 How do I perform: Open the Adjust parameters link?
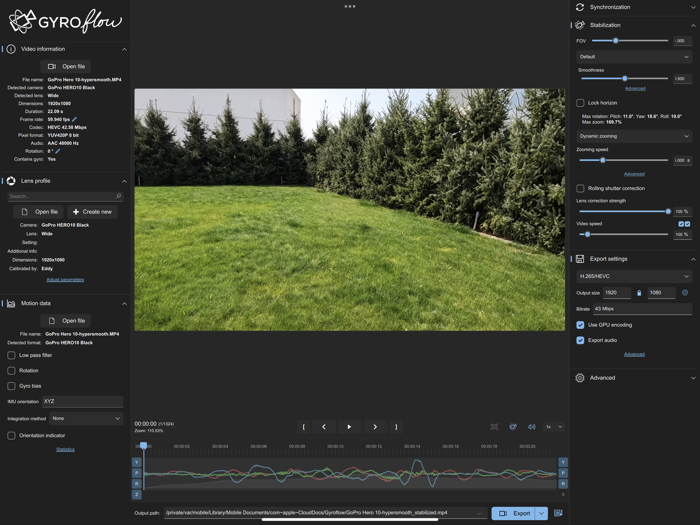pyautogui.click(x=65, y=279)
